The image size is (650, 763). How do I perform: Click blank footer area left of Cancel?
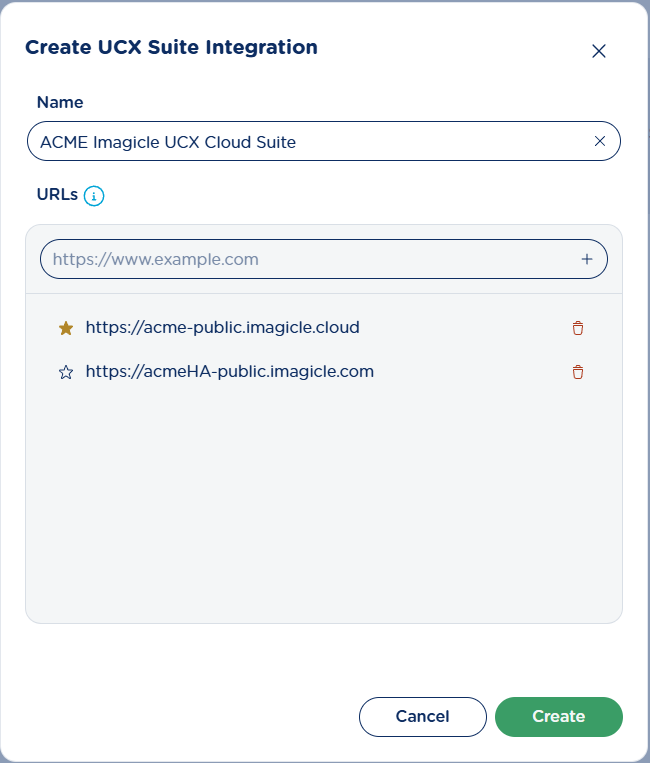(180, 716)
